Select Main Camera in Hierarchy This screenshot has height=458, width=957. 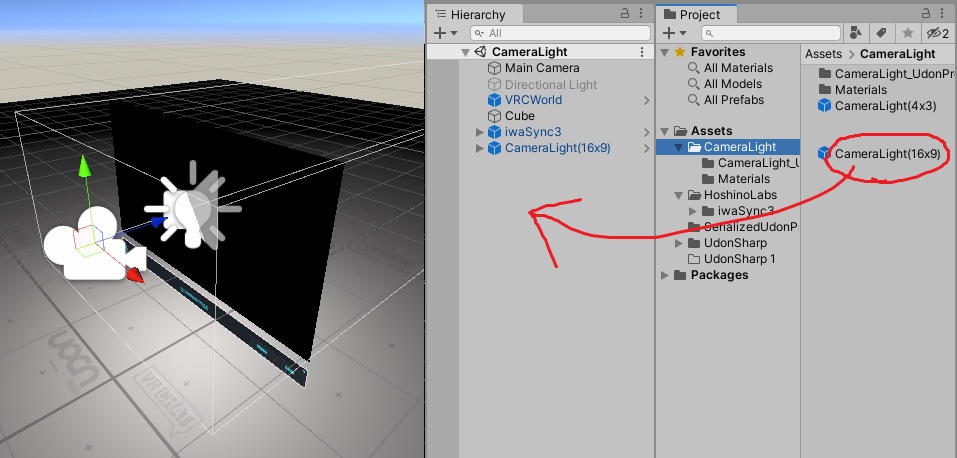tap(542, 68)
